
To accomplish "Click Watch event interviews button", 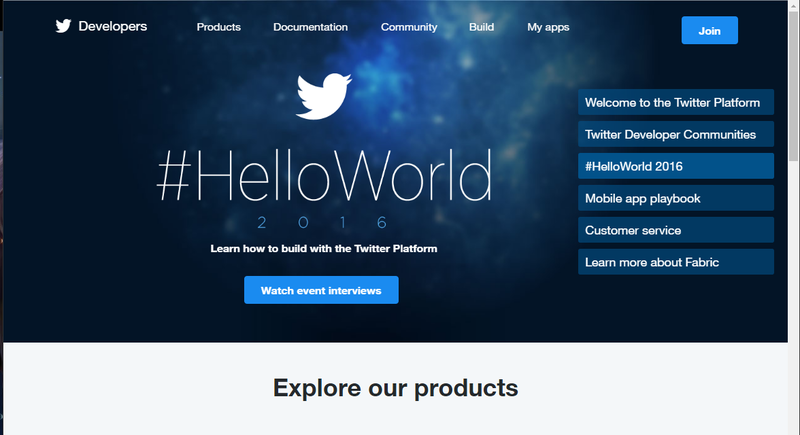I will tap(321, 290).
